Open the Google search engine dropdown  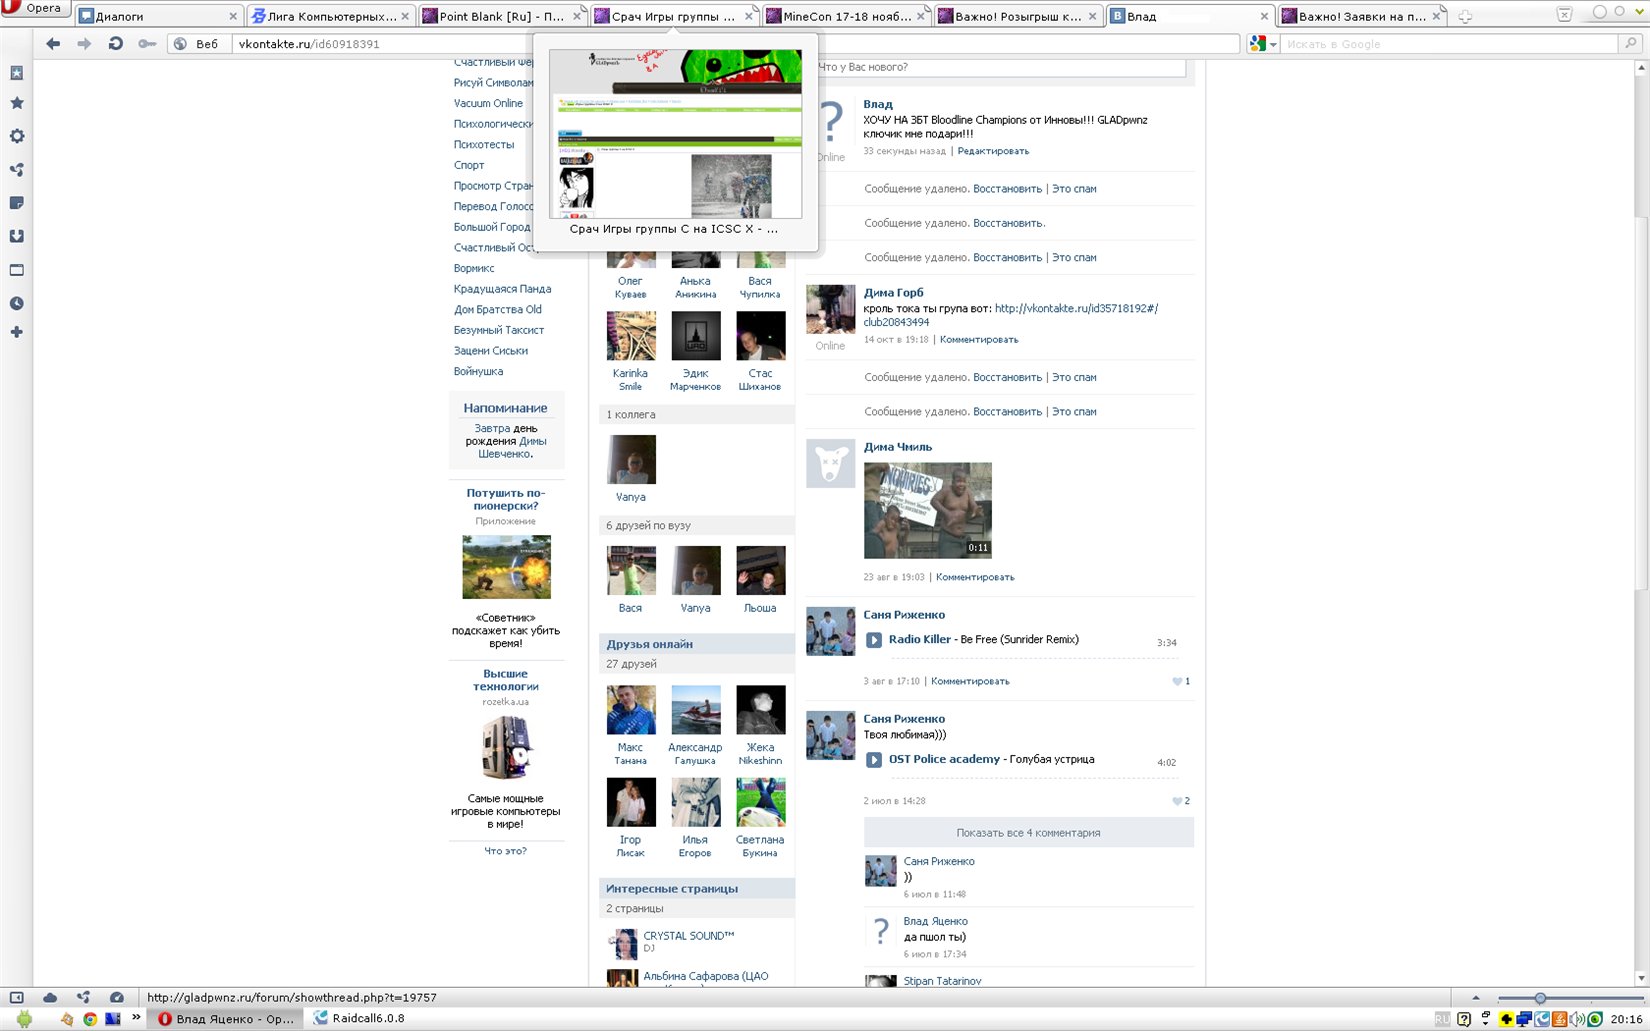coord(1263,44)
